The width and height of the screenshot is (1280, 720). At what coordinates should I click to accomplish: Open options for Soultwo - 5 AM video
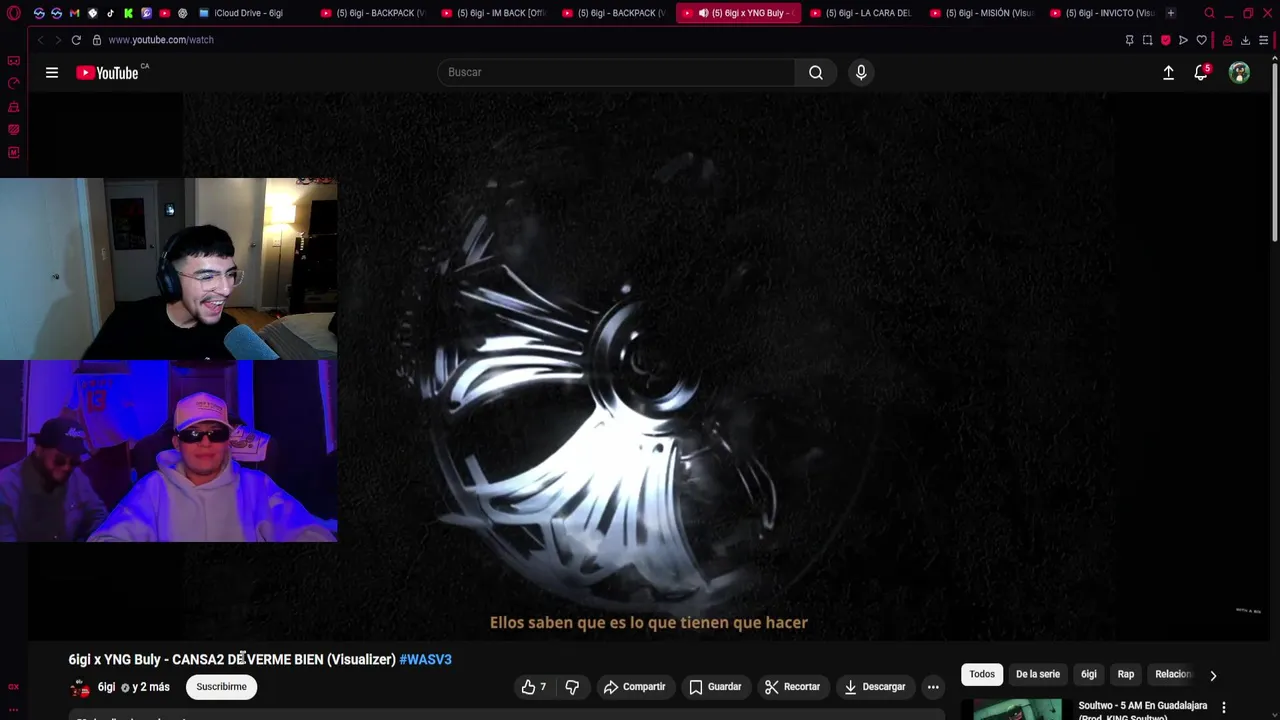[1224, 707]
